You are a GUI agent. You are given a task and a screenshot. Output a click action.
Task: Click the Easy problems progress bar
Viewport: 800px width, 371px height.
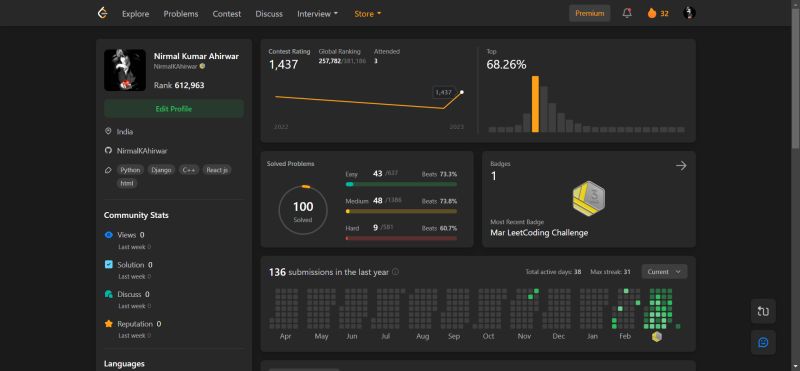point(401,184)
